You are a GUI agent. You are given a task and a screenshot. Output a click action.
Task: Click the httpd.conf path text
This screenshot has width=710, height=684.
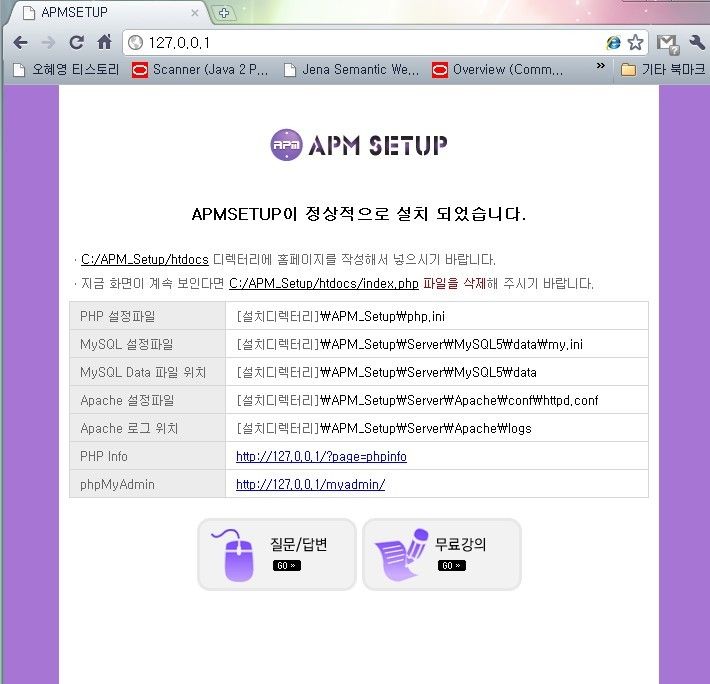[x=417, y=400]
